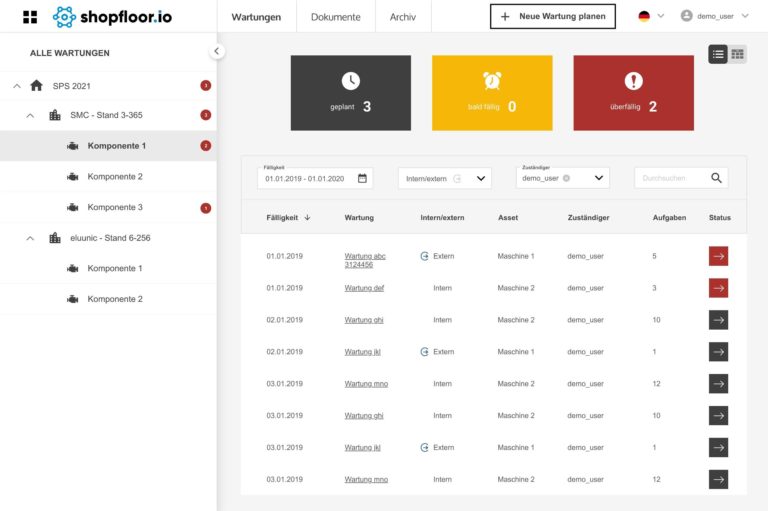Click the demo_user avatar icon
This screenshot has height=511, width=768.
click(687, 16)
